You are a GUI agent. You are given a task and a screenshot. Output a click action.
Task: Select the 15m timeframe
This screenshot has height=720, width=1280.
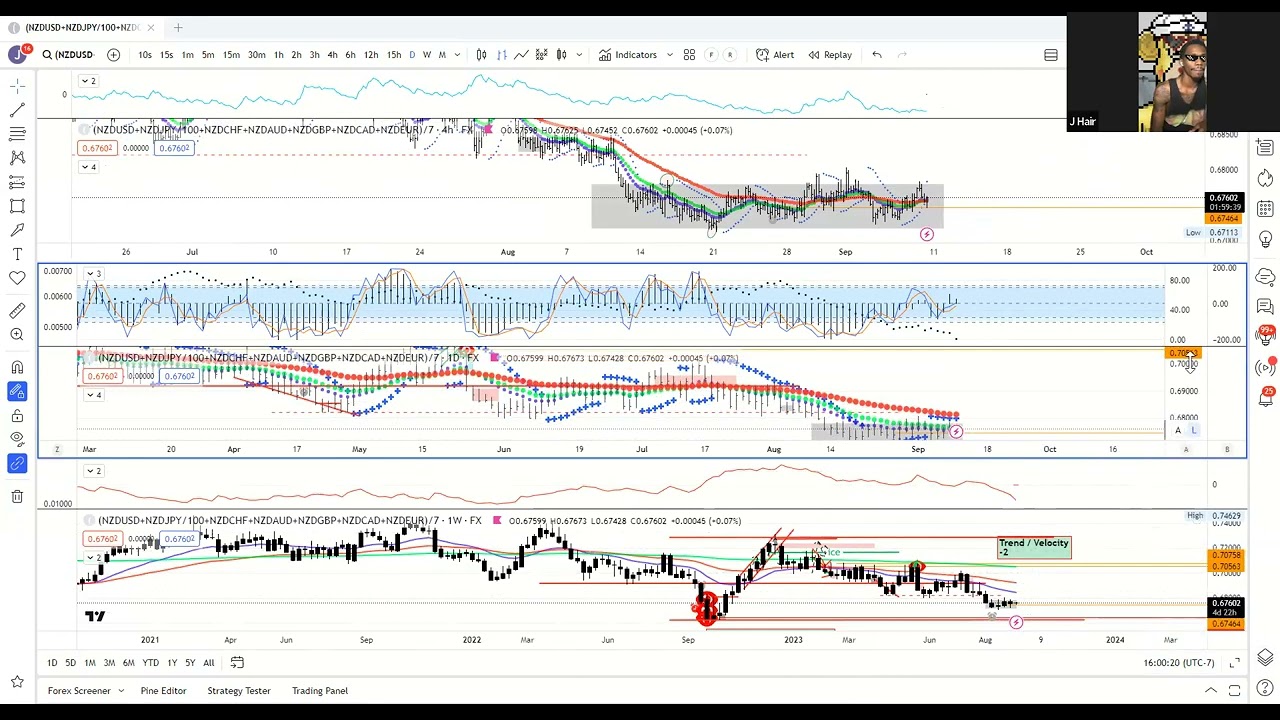point(231,55)
